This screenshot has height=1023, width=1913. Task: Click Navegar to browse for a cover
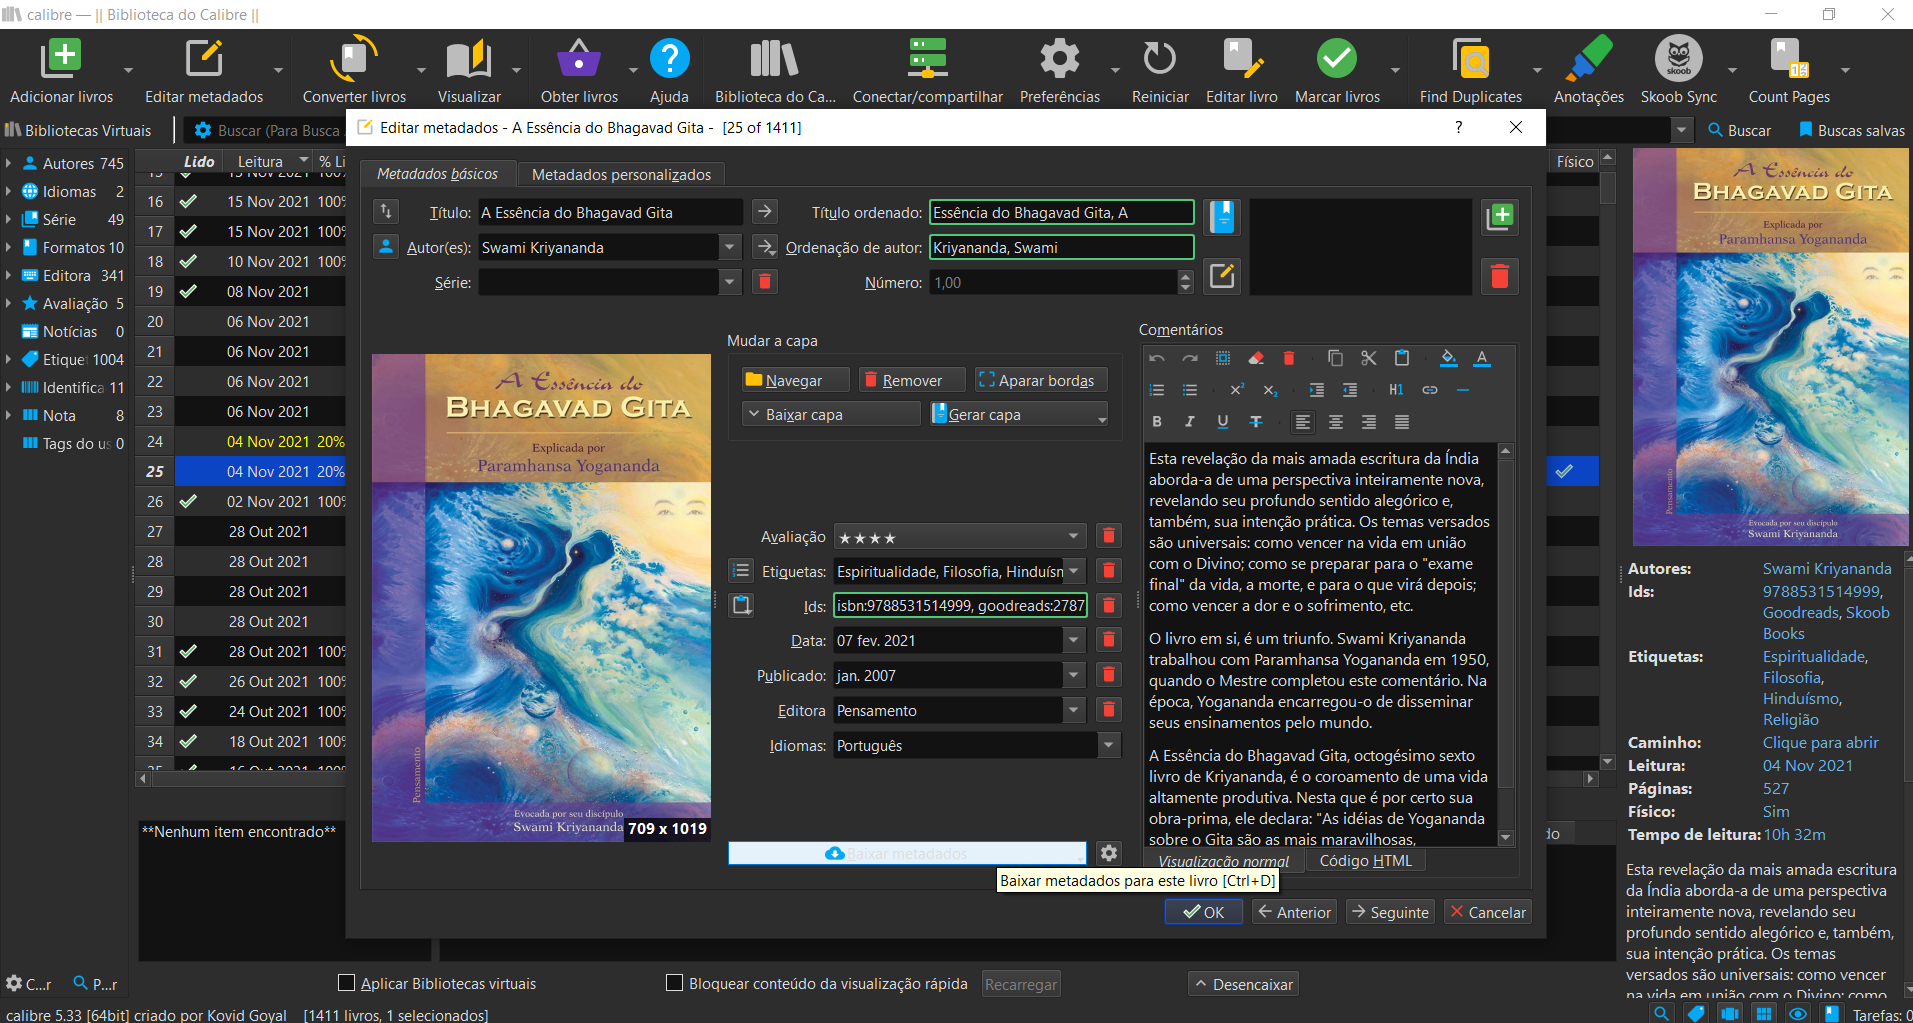click(x=795, y=380)
